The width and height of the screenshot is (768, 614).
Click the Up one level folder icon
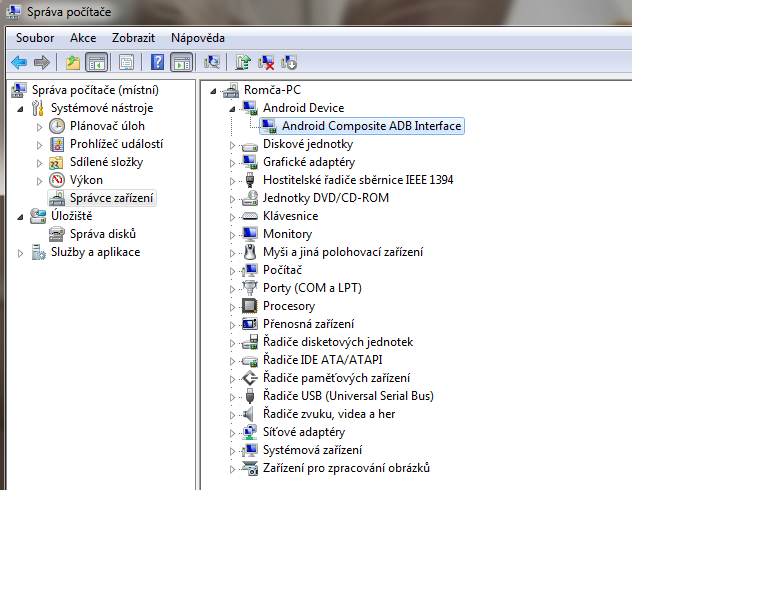72,62
